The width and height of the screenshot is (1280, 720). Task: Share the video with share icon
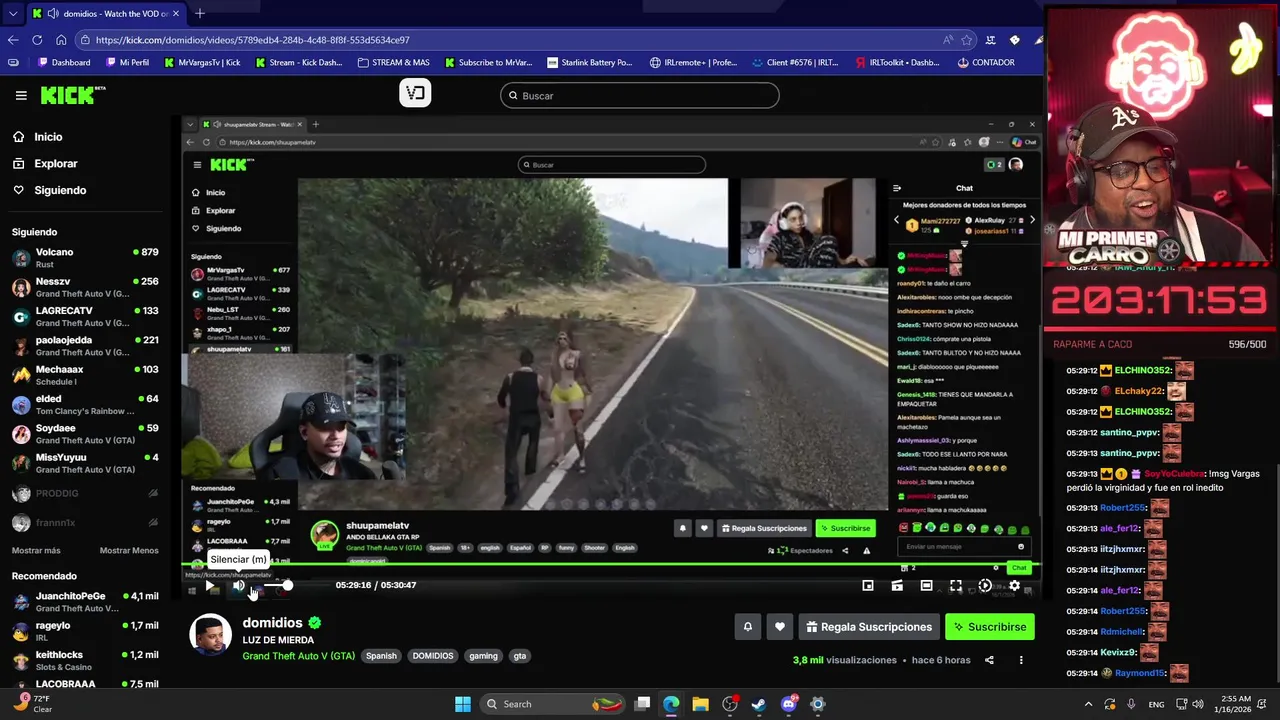click(x=989, y=660)
